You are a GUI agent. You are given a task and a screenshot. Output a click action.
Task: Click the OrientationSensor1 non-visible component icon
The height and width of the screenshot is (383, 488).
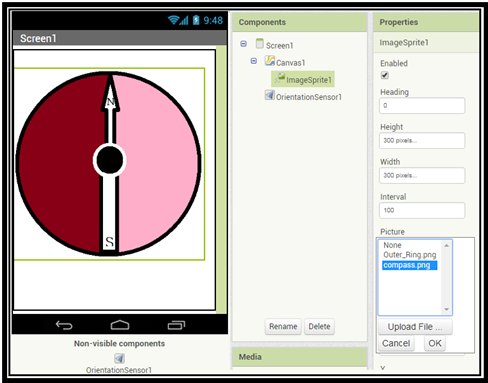point(119,359)
